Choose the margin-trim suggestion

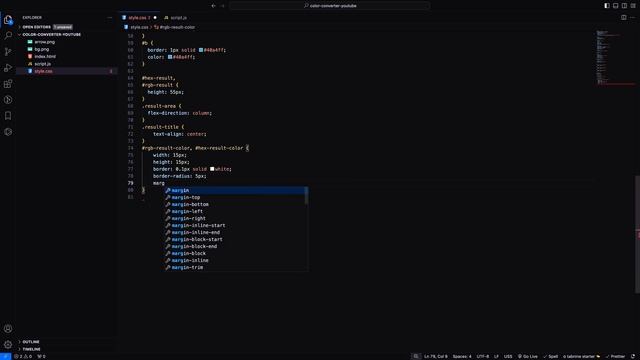pyautogui.click(x=235, y=267)
